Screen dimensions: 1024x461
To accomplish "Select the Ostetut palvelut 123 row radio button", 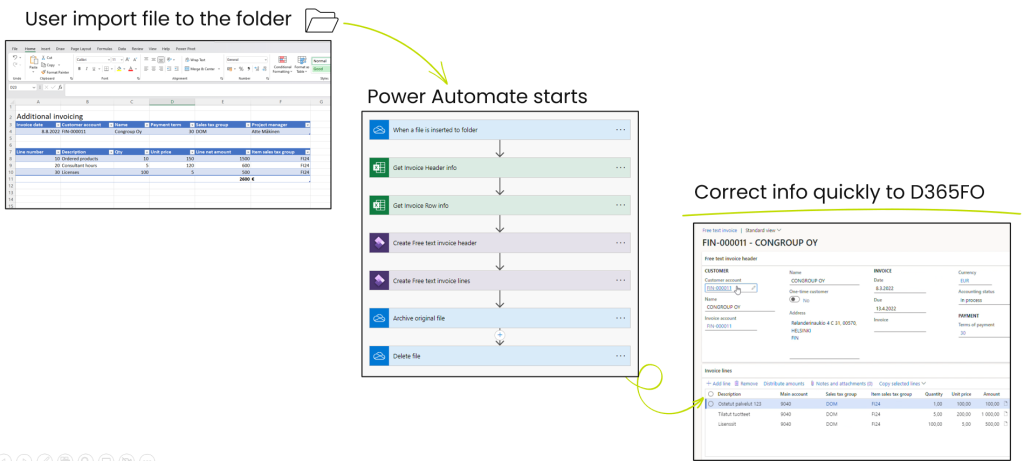I will [711, 403].
